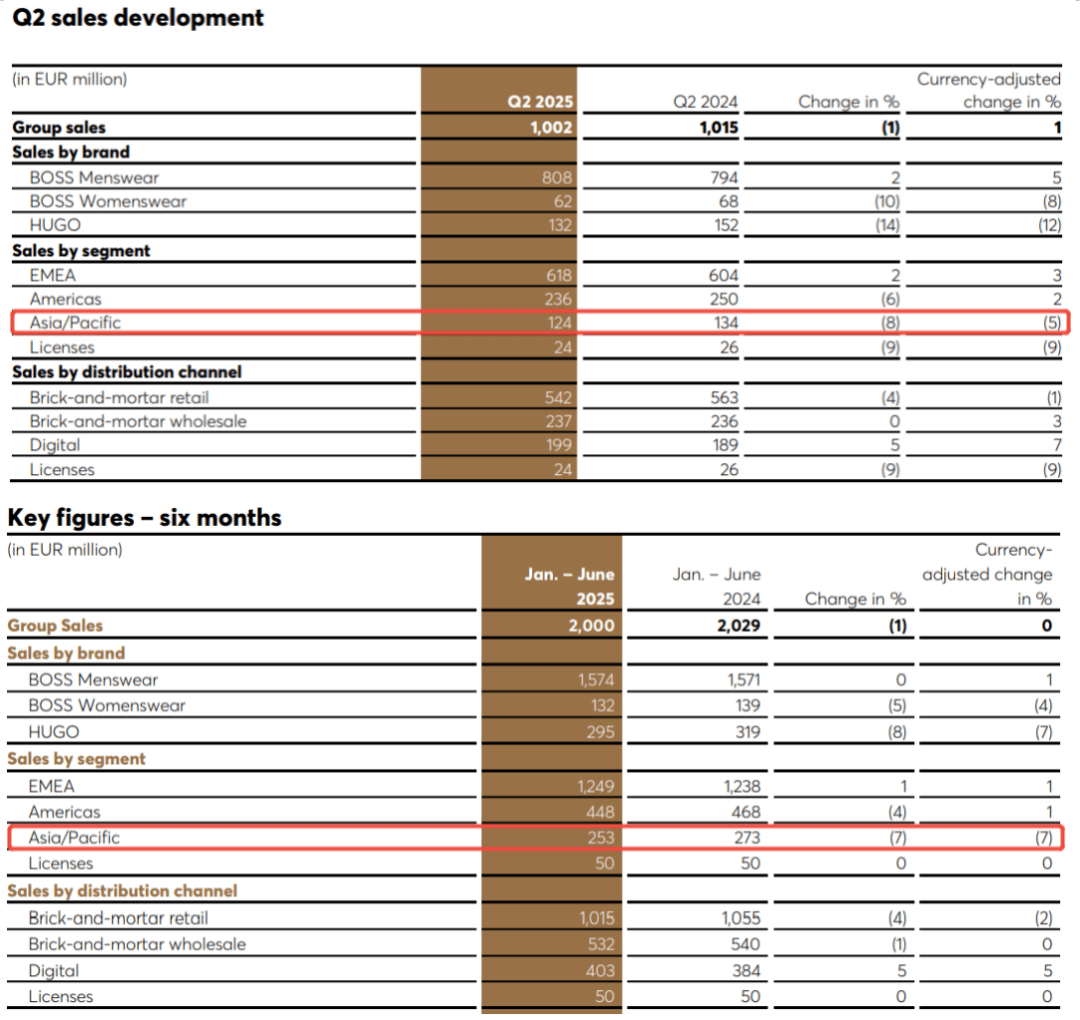
Task: Click "Sales by brand" in Q2 table
Action: click(x=71, y=152)
